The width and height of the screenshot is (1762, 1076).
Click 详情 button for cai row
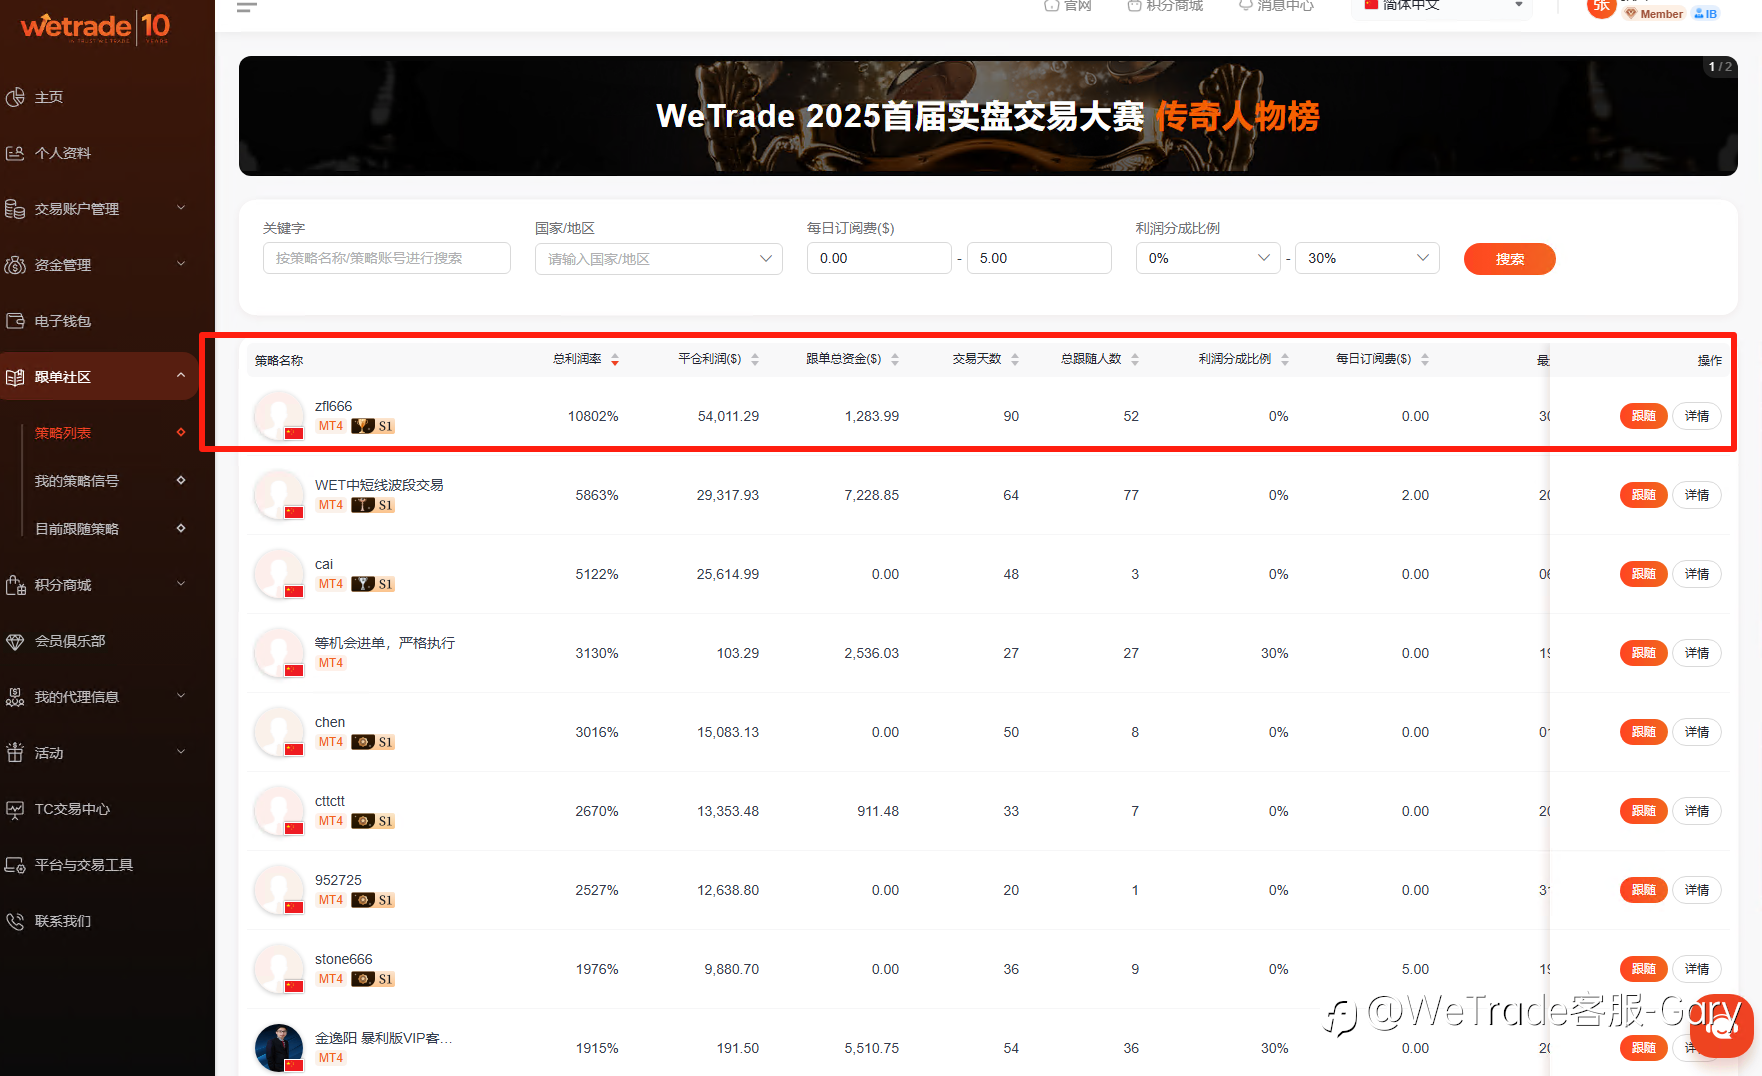point(1697,574)
